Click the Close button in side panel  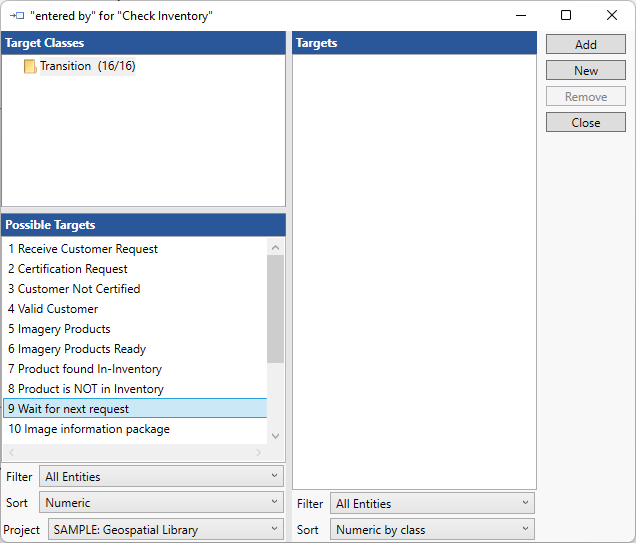(x=585, y=122)
